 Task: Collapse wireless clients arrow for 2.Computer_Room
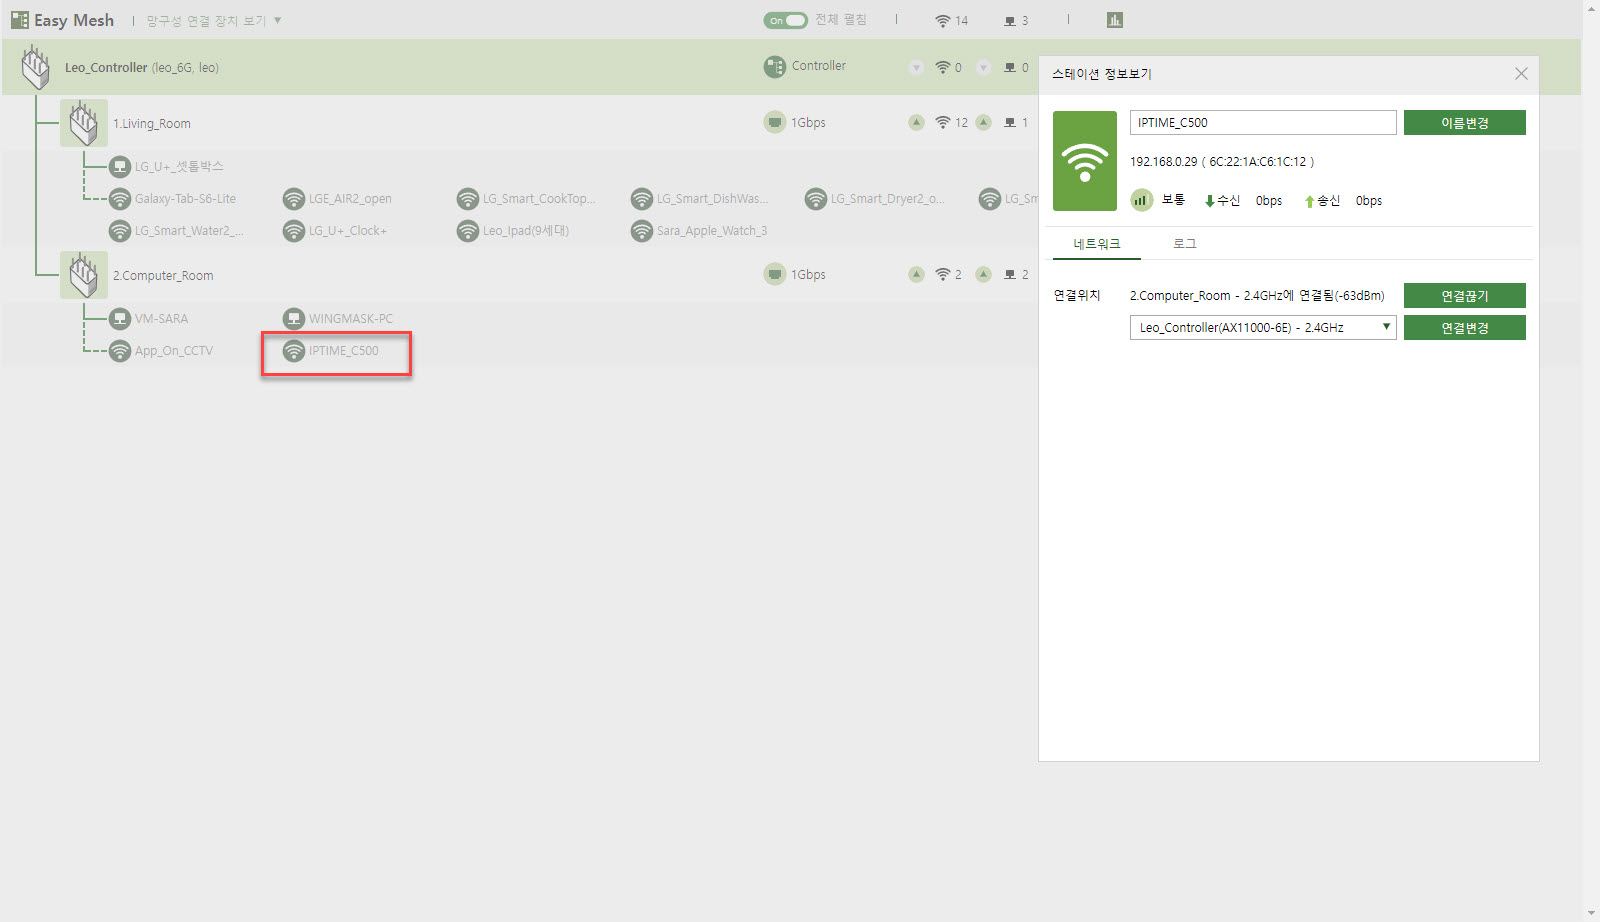click(x=916, y=274)
